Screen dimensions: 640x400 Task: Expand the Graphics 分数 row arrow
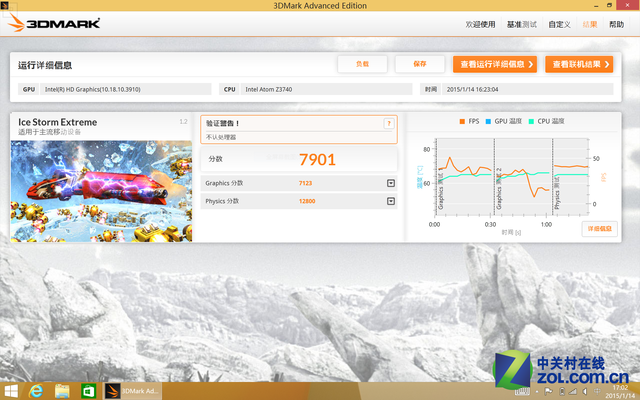pos(391,183)
